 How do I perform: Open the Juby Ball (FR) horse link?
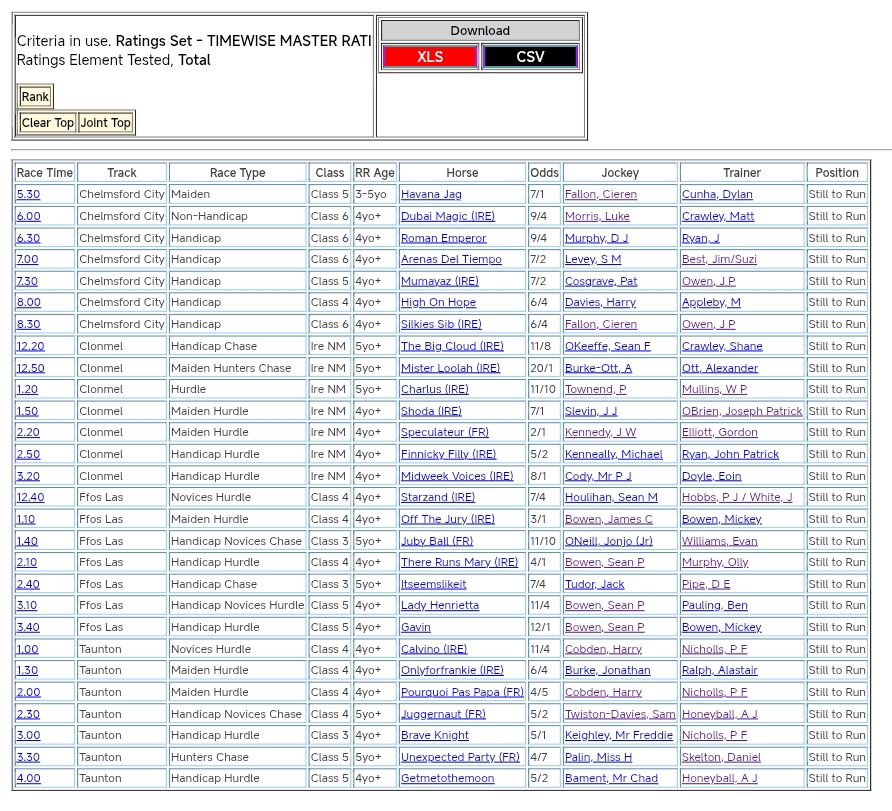pos(437,541)
